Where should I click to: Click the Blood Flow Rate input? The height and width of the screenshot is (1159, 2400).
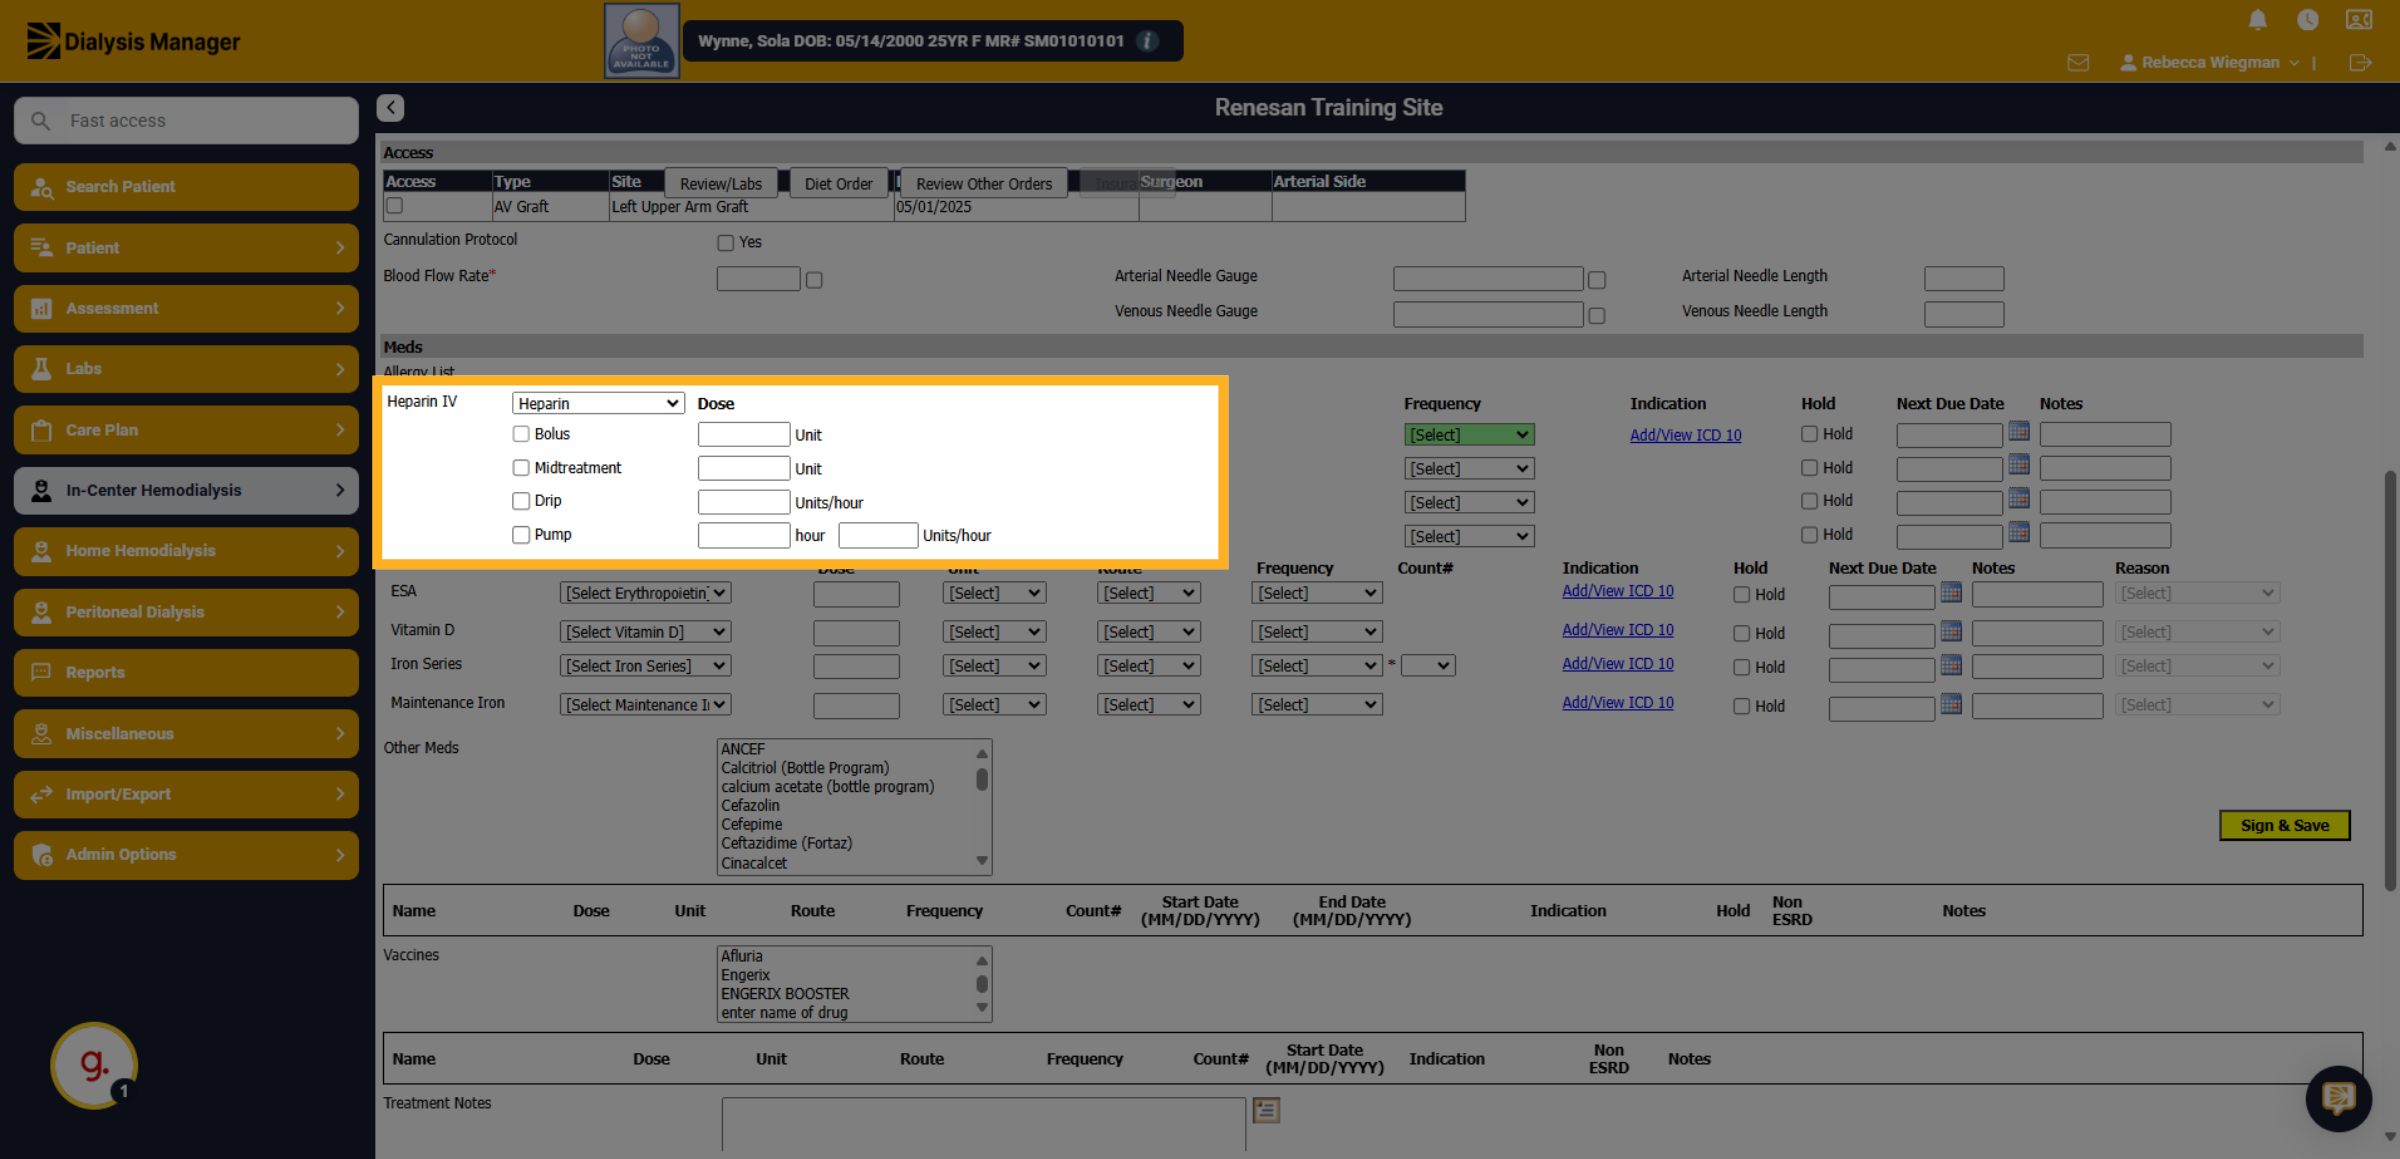(758, 279)
